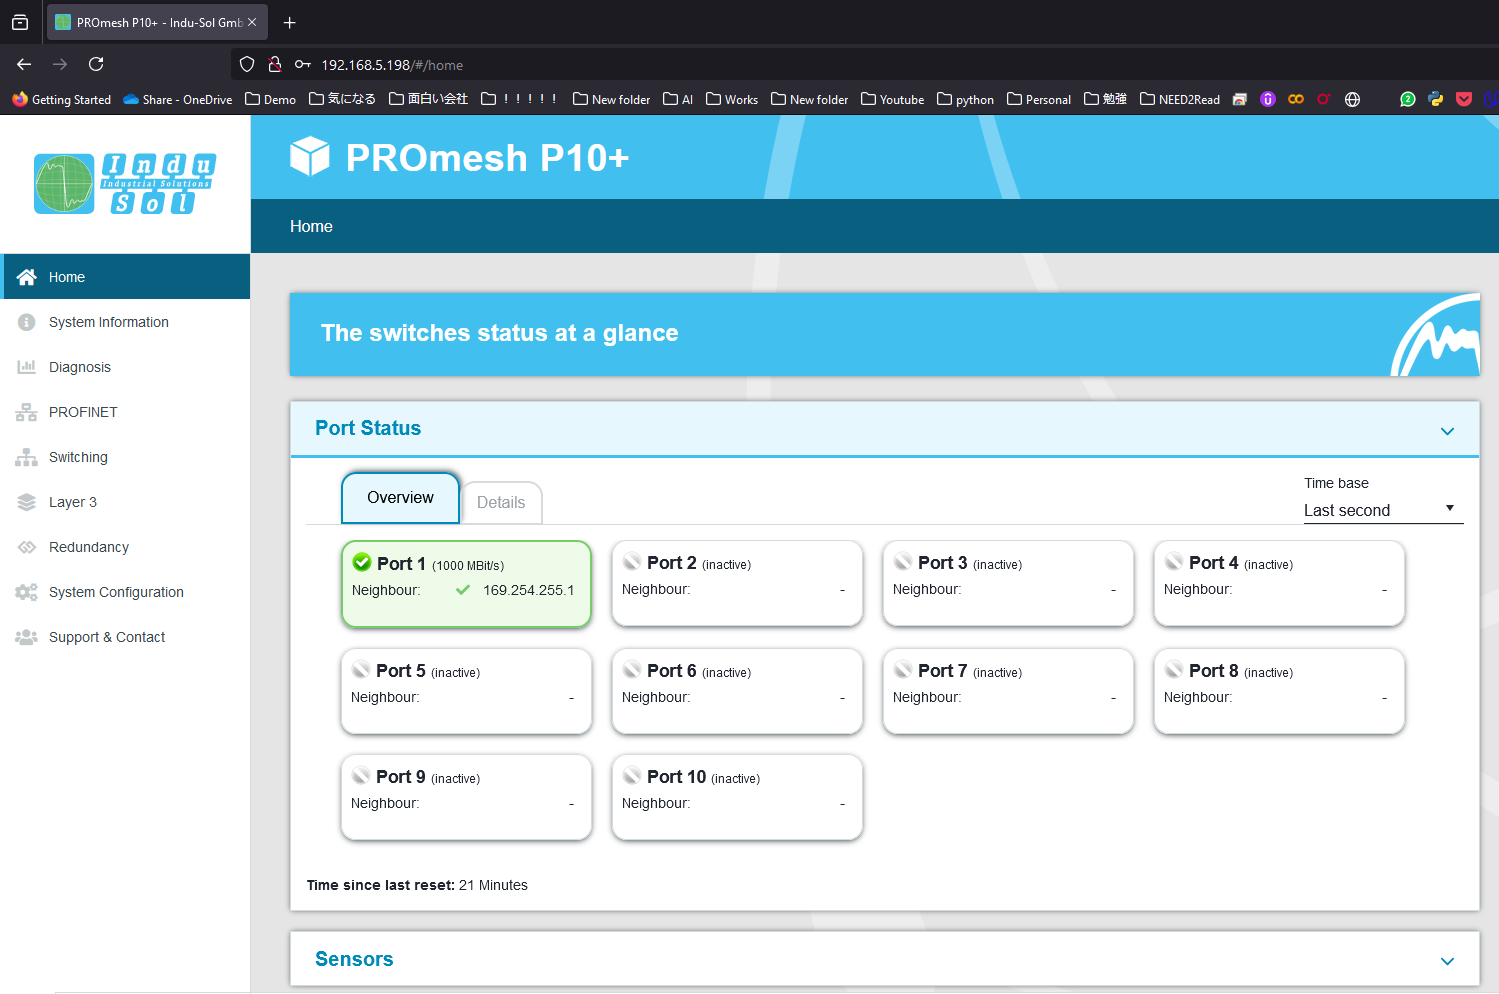Click the inactive status icon of Port 7
Viewport: 1499px width, 994px height.
click(x=903, y=670)
